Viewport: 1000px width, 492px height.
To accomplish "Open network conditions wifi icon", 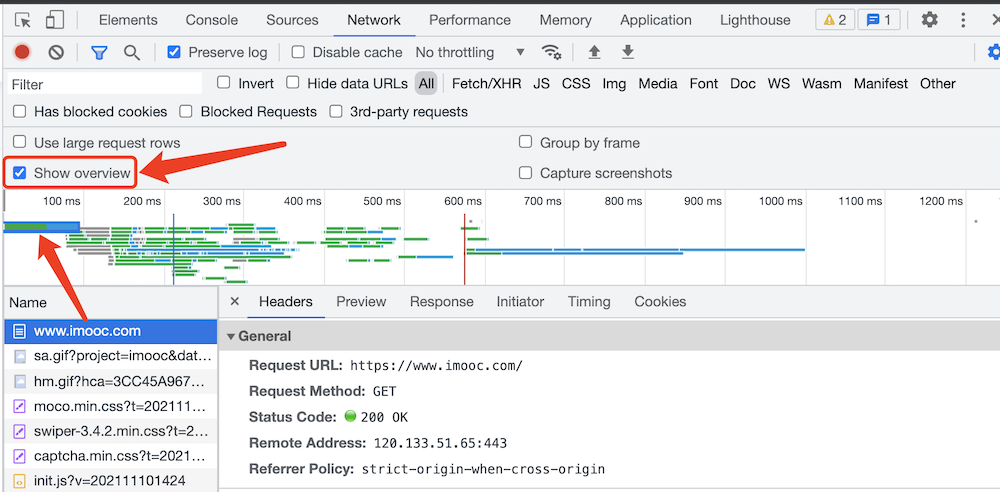I will (x=551, y=52).
